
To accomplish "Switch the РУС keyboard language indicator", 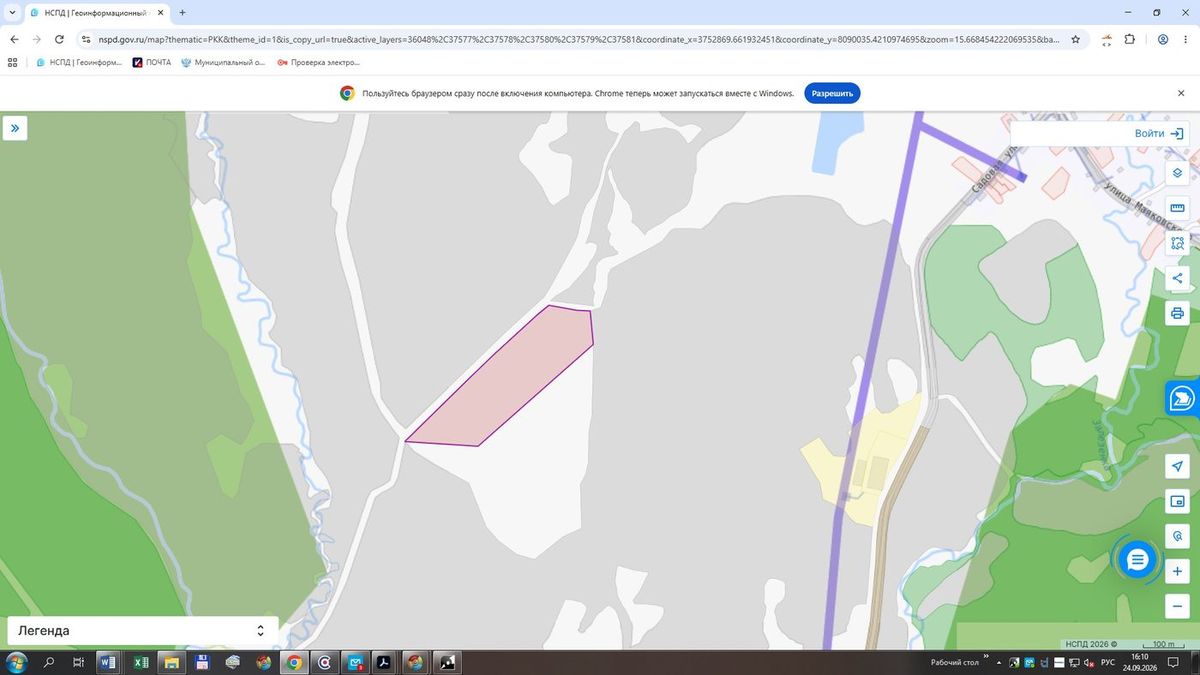I will tap(1108, 662).
